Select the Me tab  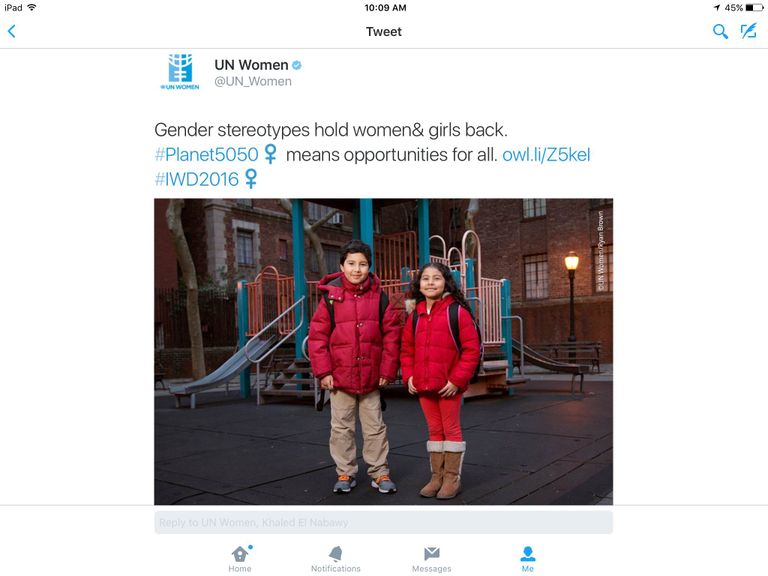[528, 558]
